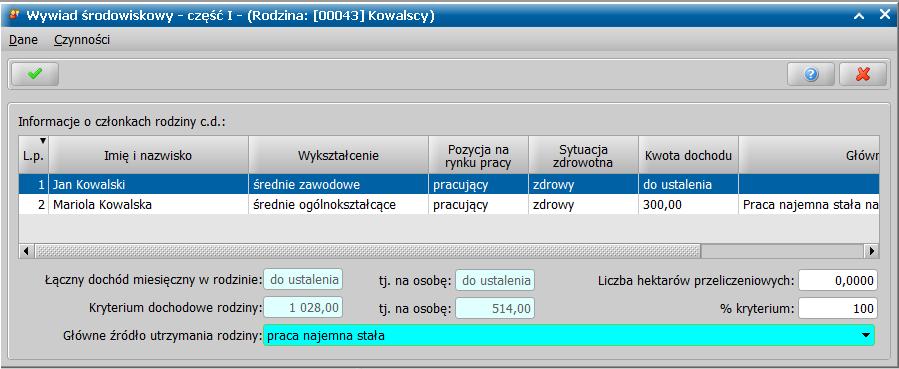The width and height of the screenshot is (899, 369).
Task: Click Pozycja na rynku pracy header
Action: (478, 155)
